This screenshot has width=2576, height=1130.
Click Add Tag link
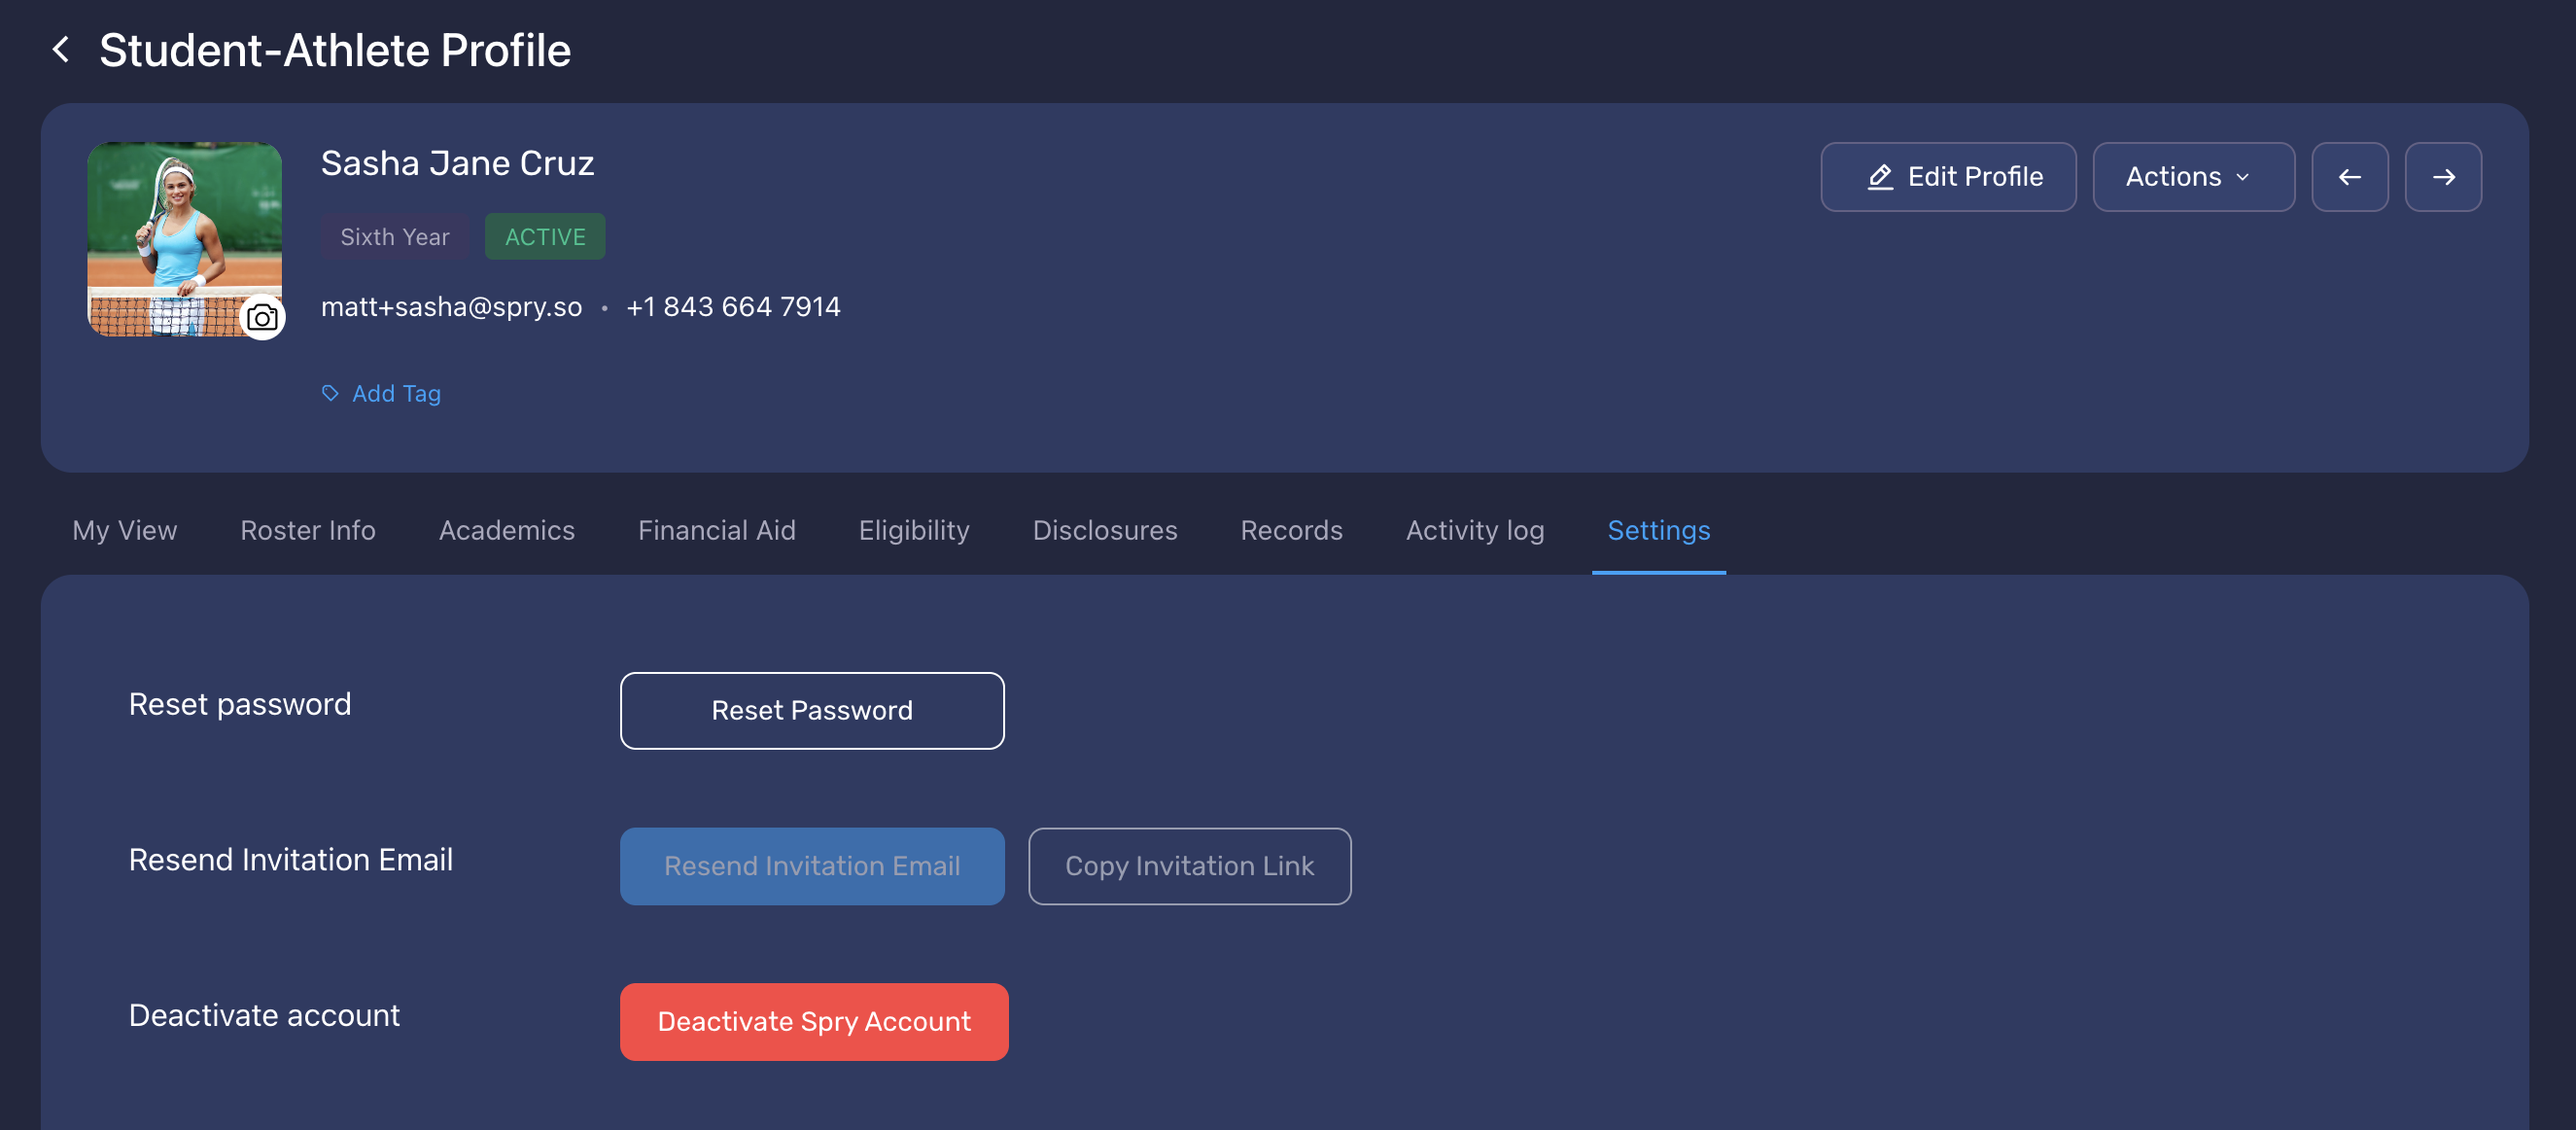[x=381, y=394]
